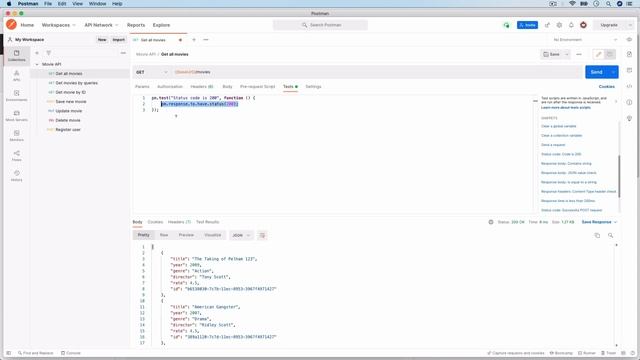Screen dimensions: 640x360
Task: Open the related collections lightbulb icon
Action: tap(629, 118)
